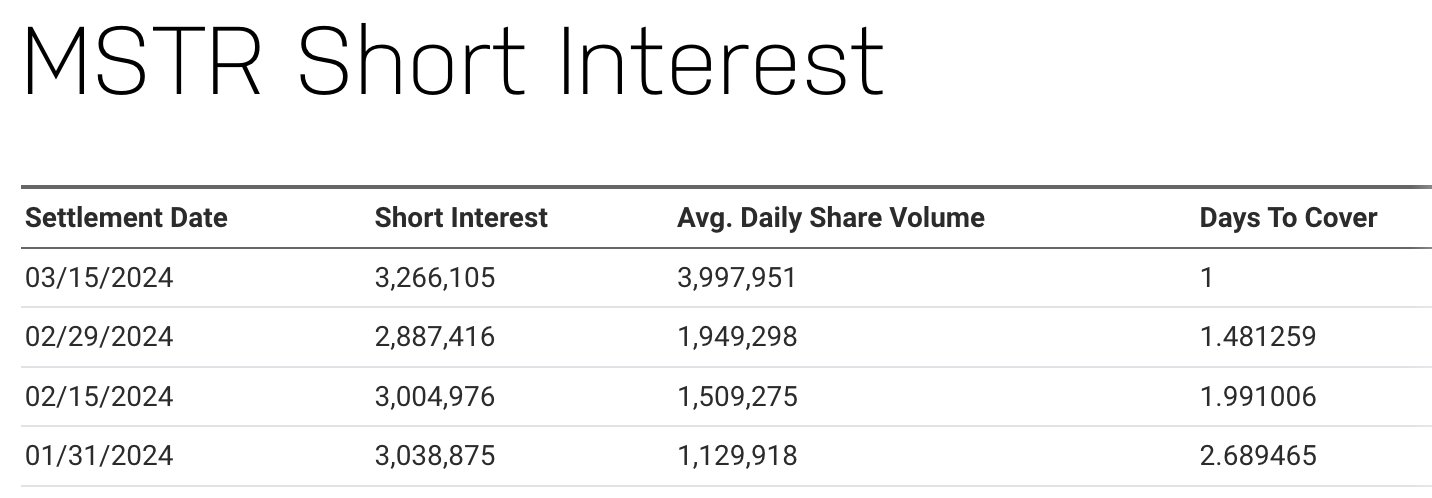Click short interest value 3,038,875
The image size is (1432, 498).
pos(434,456)
